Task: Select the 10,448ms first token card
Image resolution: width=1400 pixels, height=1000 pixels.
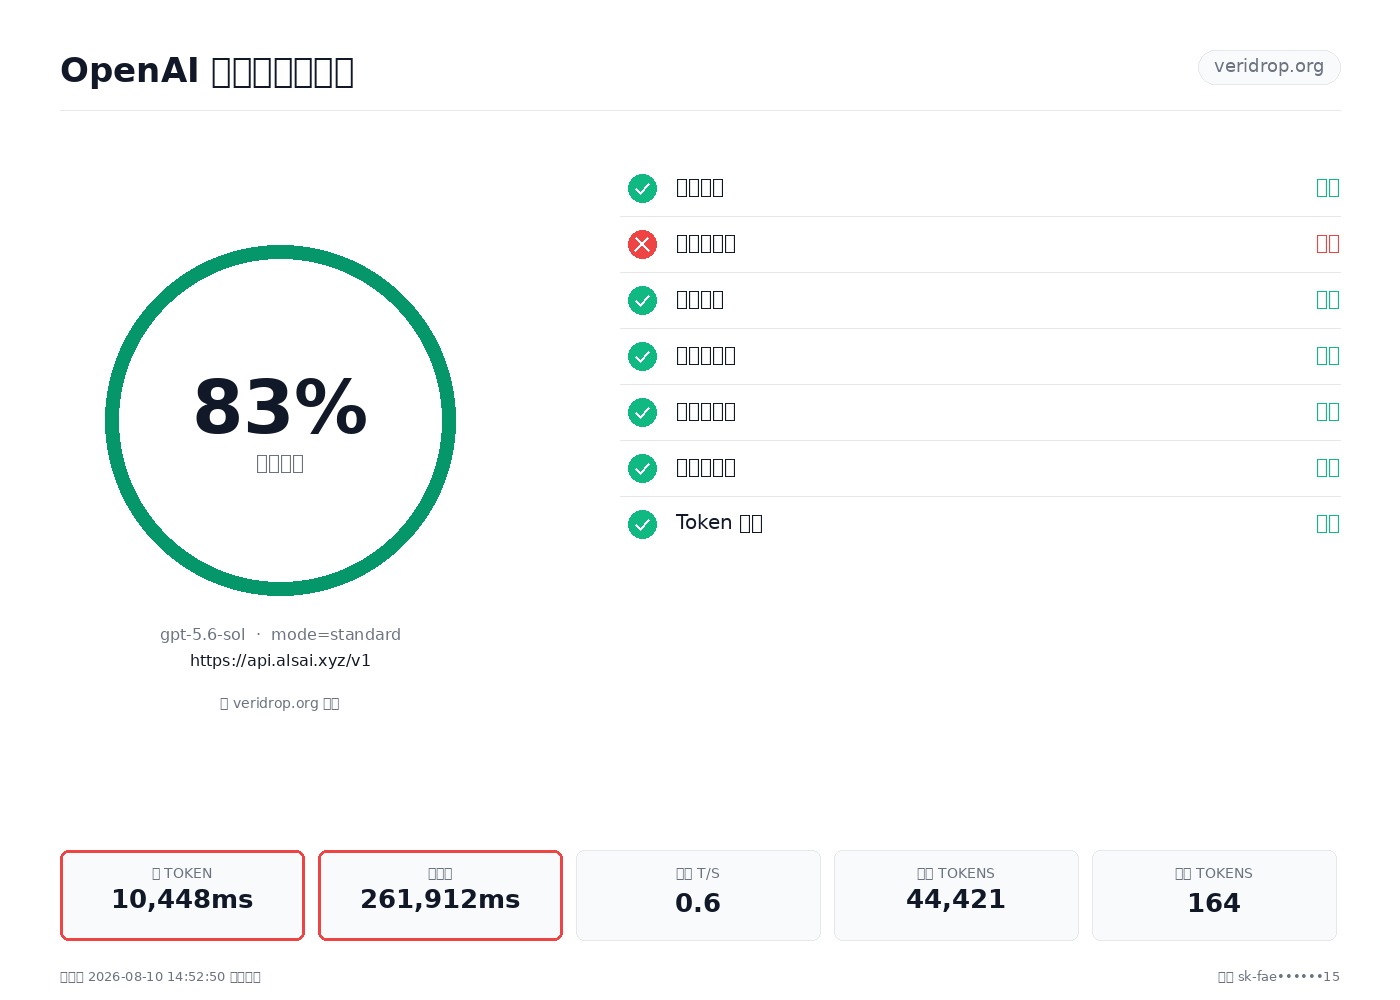Action: coord(182,895)
